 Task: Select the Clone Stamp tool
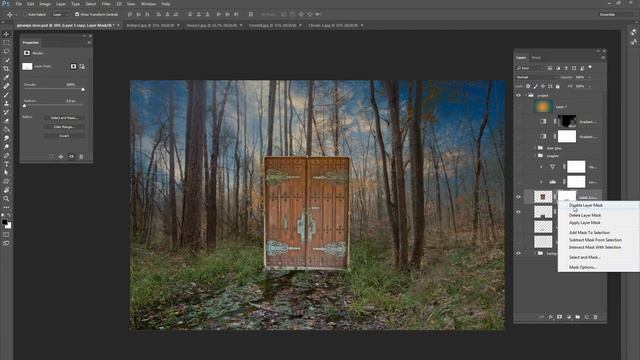coord(6,103)
